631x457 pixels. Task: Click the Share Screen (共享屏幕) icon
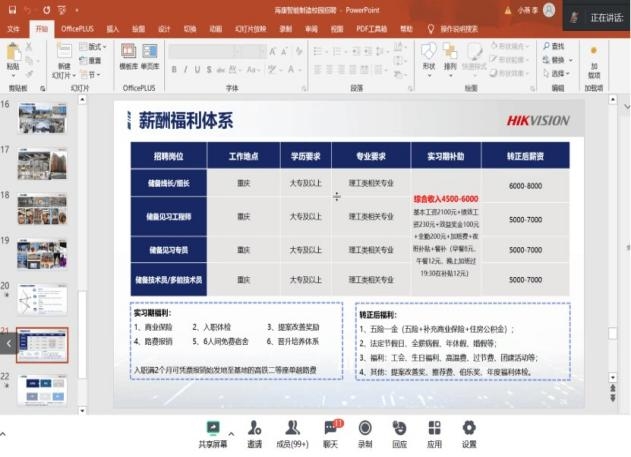point(211,428)
